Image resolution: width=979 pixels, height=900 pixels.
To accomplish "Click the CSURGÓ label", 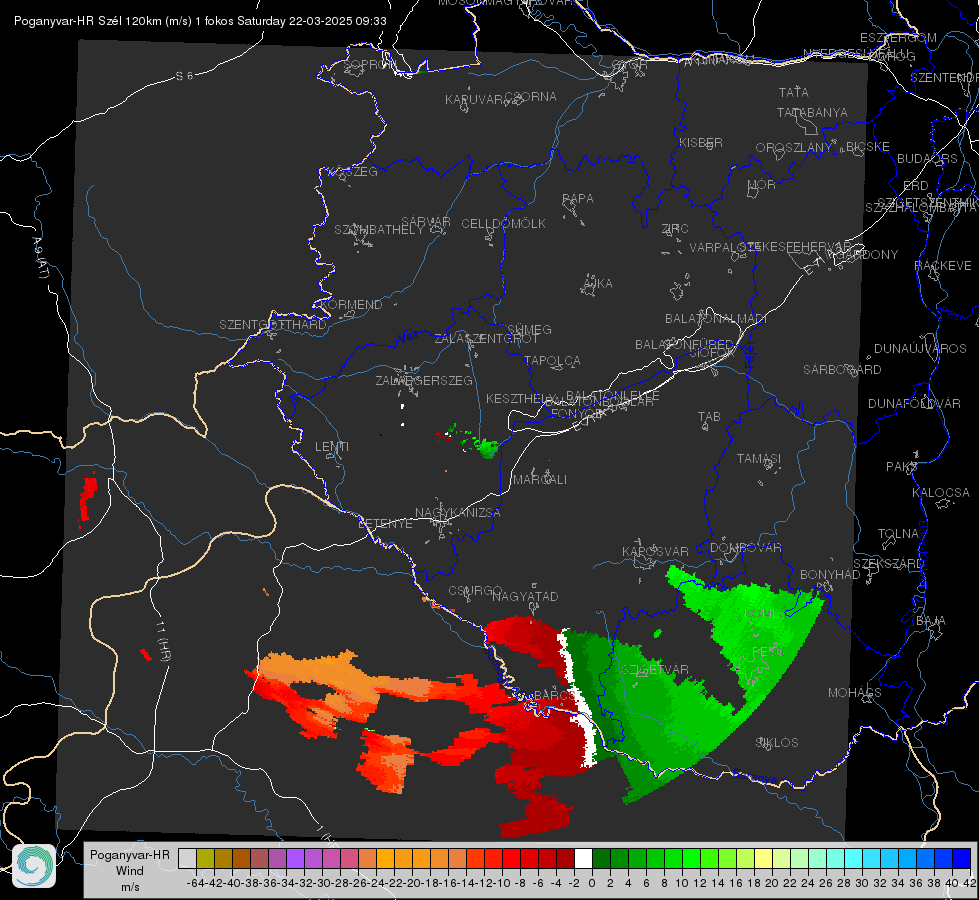I will [475, 590].
